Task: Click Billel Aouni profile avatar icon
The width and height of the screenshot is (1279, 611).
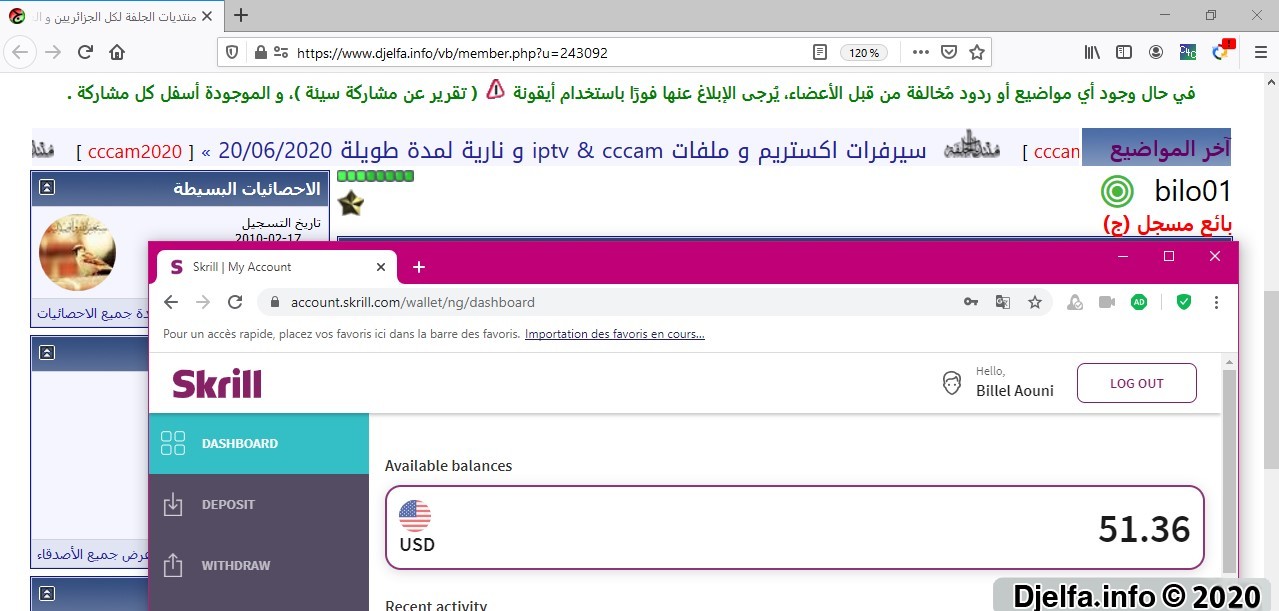Action: pos(952,383)
